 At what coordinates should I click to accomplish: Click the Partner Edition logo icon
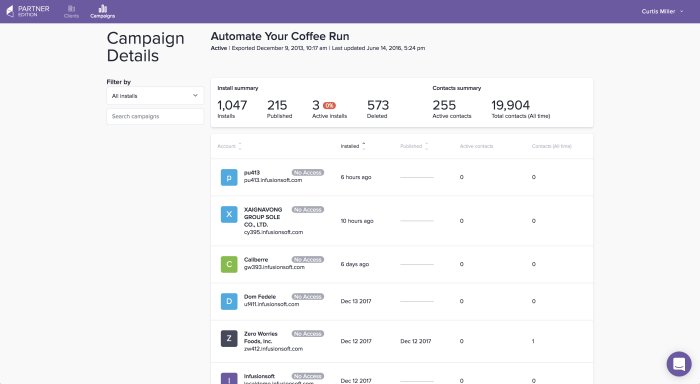pos(10,11)
